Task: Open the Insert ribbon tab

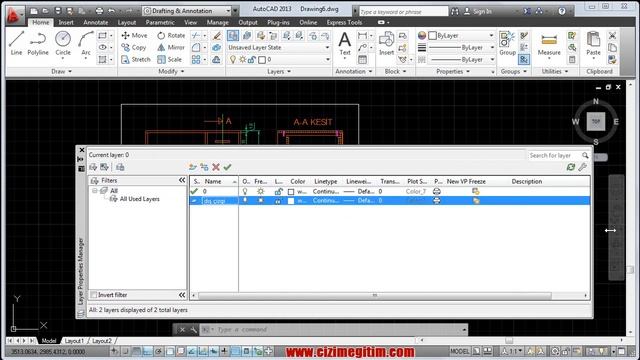Action: (66, 22)
